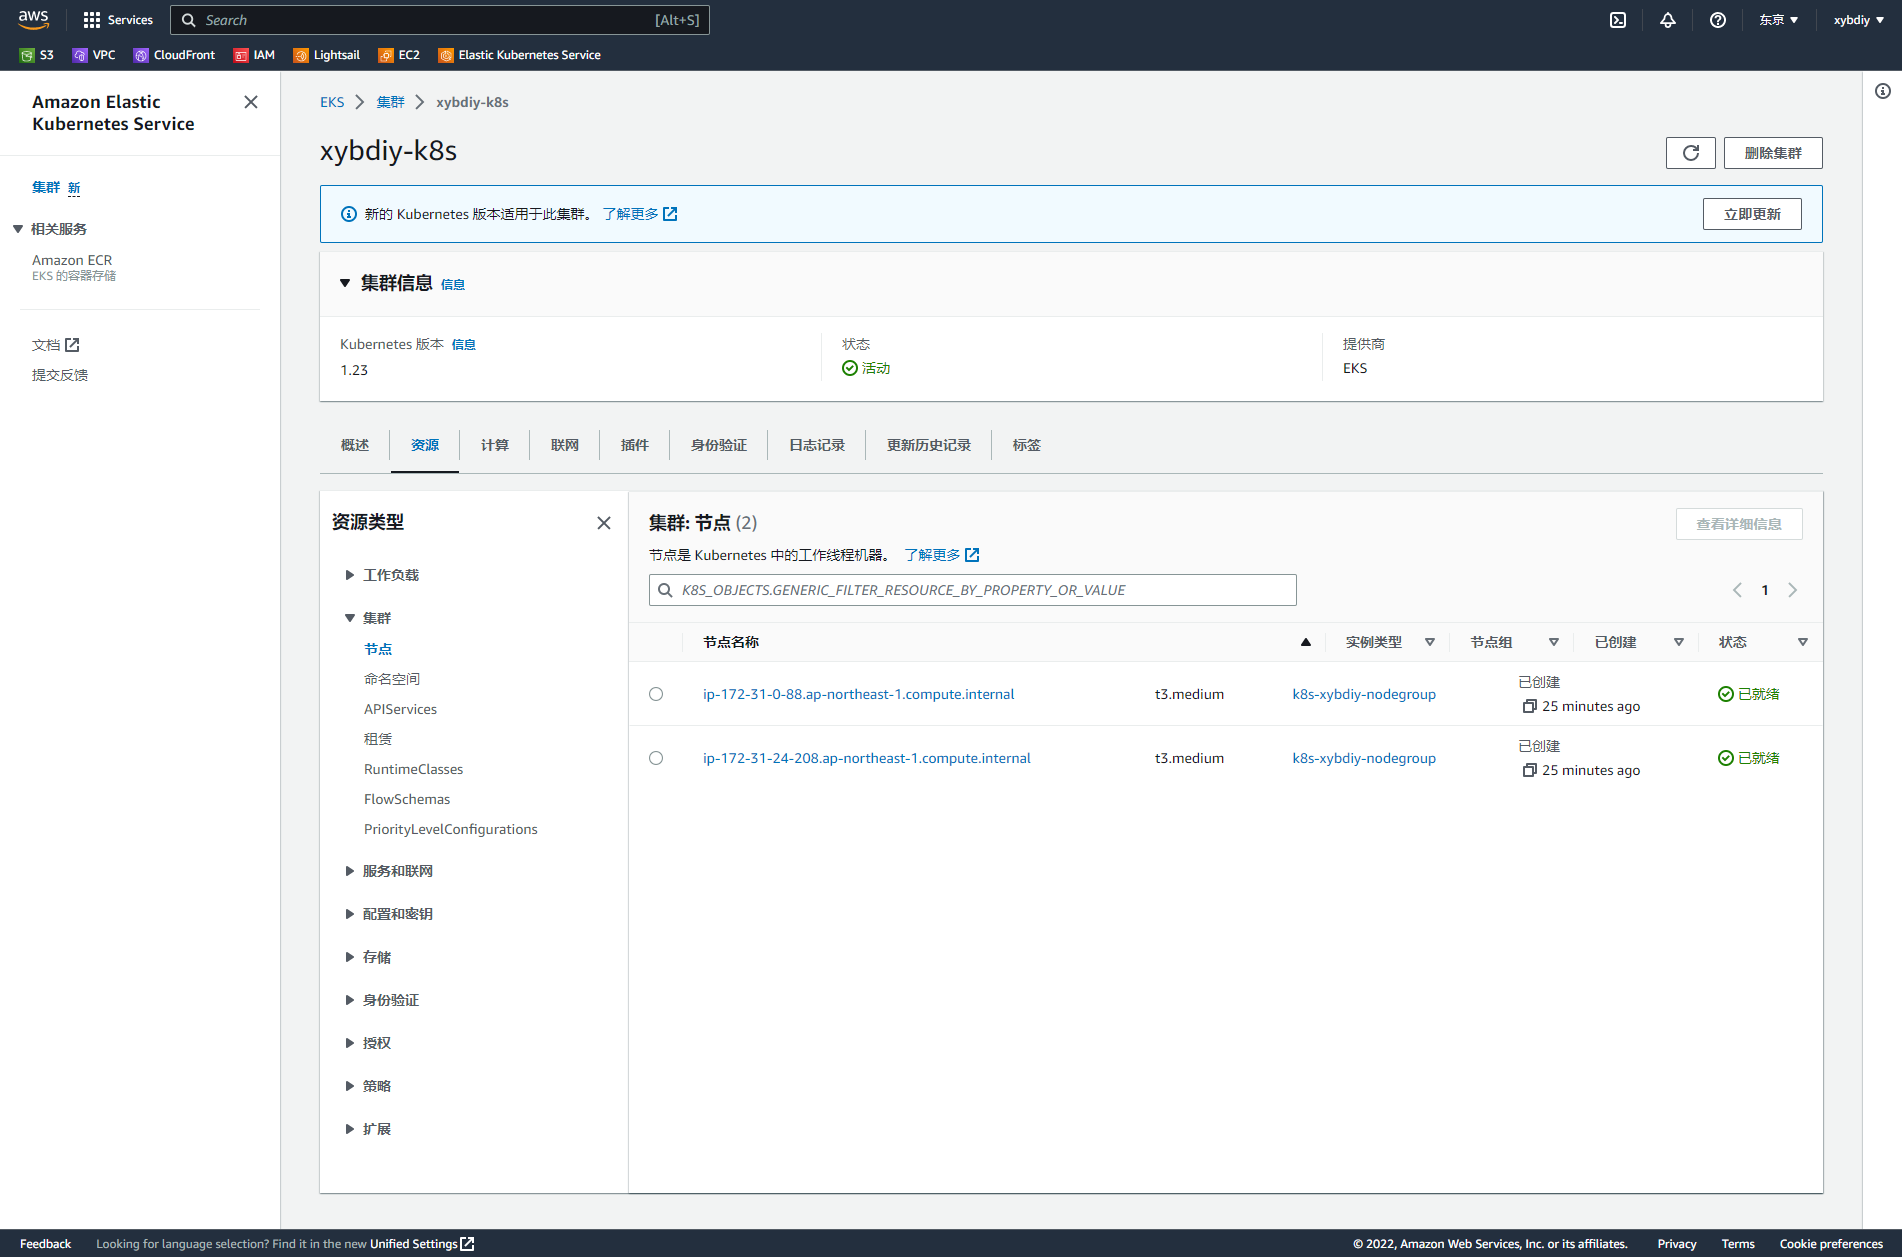Select radio for ip-172-31-0-88 node
1902x1257 pixels.
656,694
